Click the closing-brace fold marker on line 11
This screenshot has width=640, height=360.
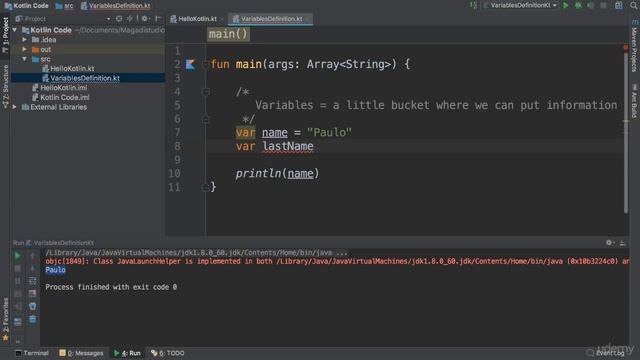click(205, 188)
